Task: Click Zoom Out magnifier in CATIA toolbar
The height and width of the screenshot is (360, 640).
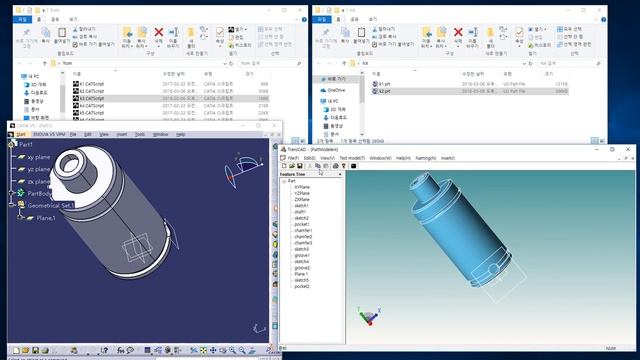Action: (x=242, y=350)
